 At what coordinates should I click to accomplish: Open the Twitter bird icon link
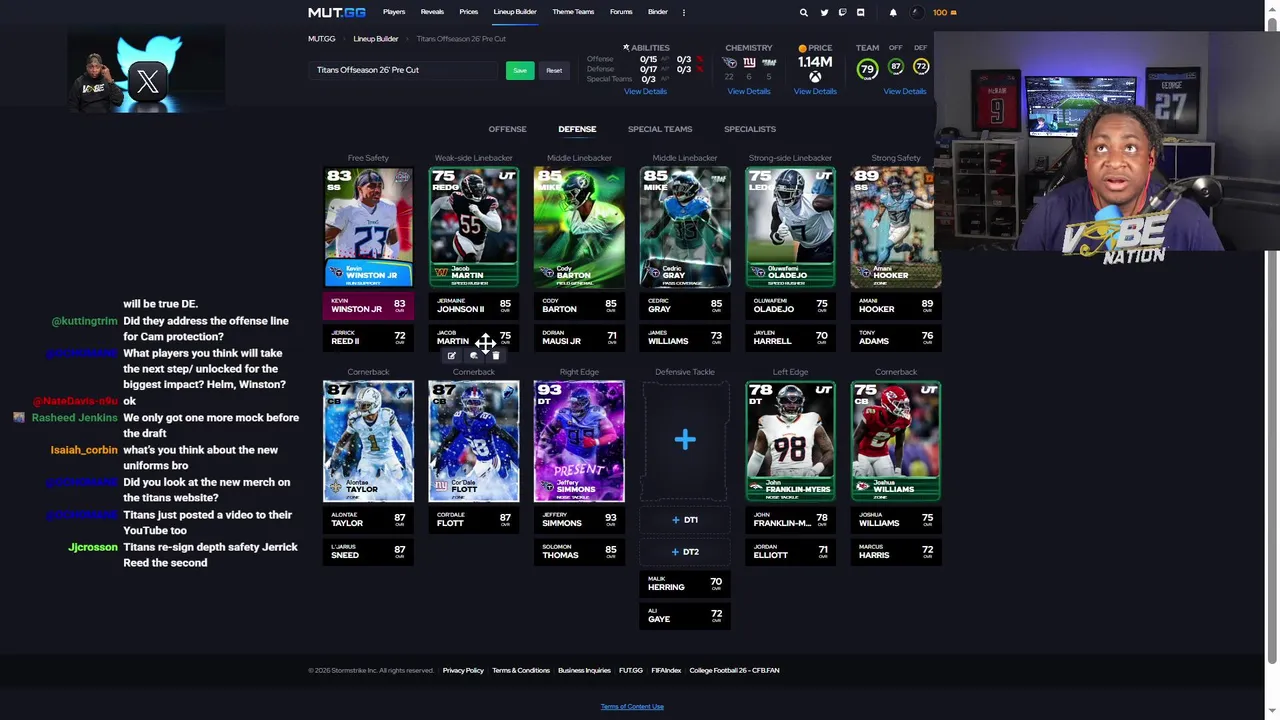pyautogui.click(x=824, y=12)
